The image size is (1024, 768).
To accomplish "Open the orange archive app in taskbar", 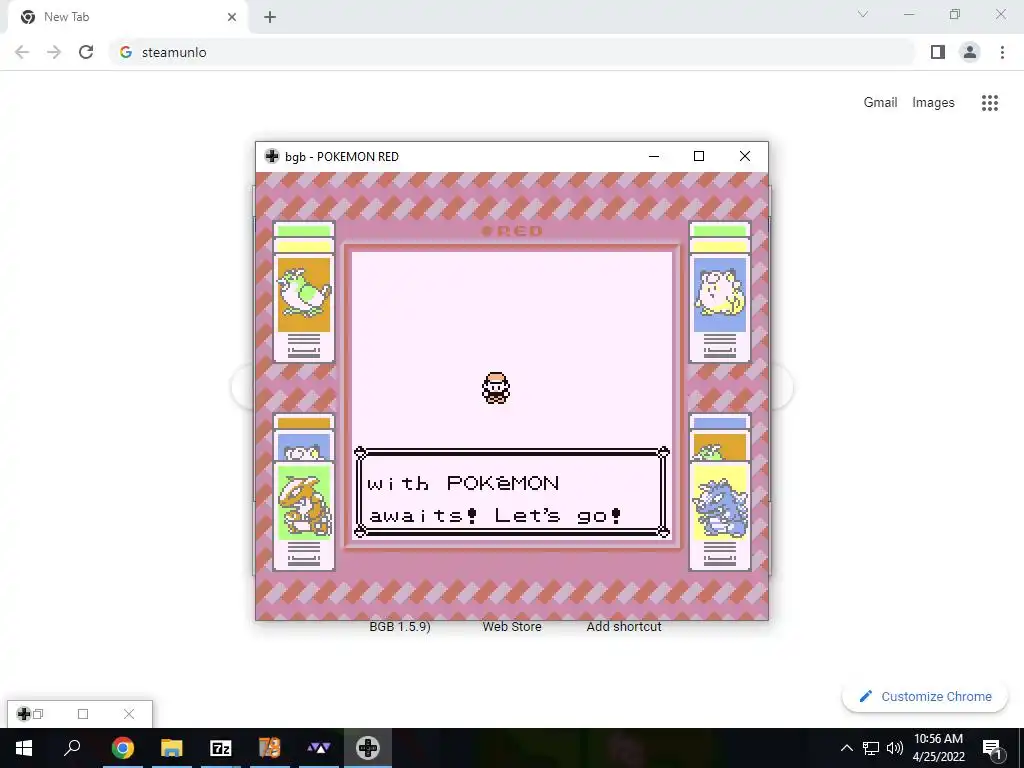I will click(270, 748).
